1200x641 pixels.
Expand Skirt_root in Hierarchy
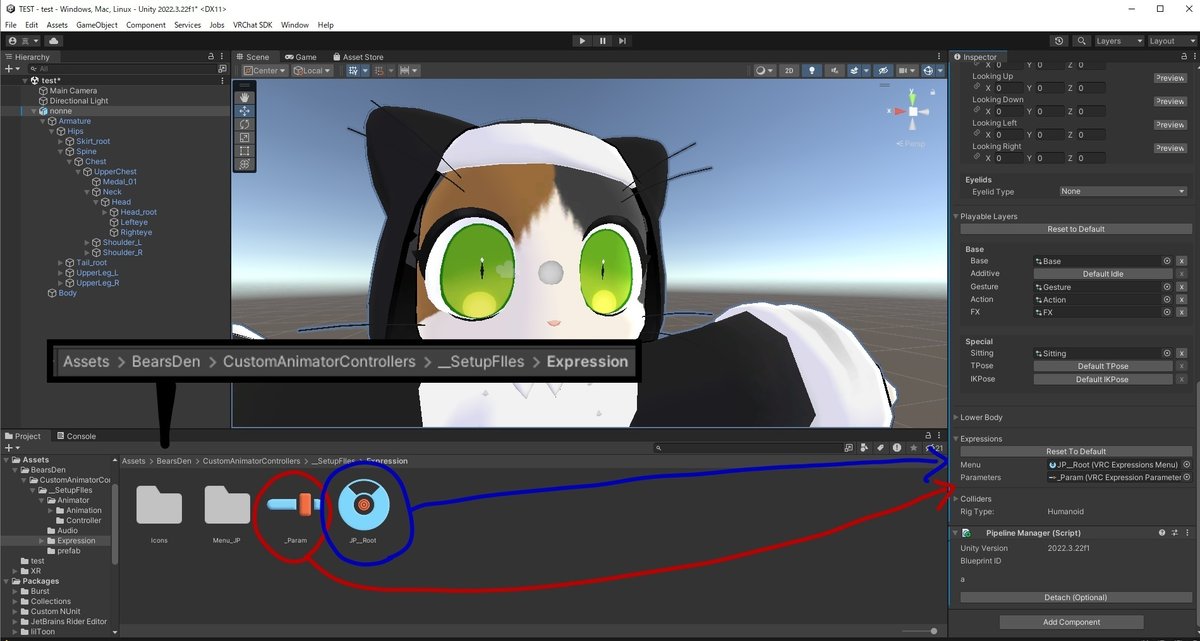click(x=62, y=141)
